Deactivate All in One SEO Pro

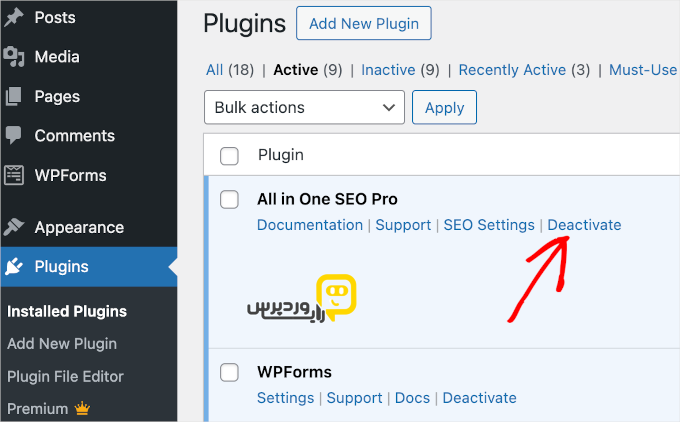tap(584, 225)
